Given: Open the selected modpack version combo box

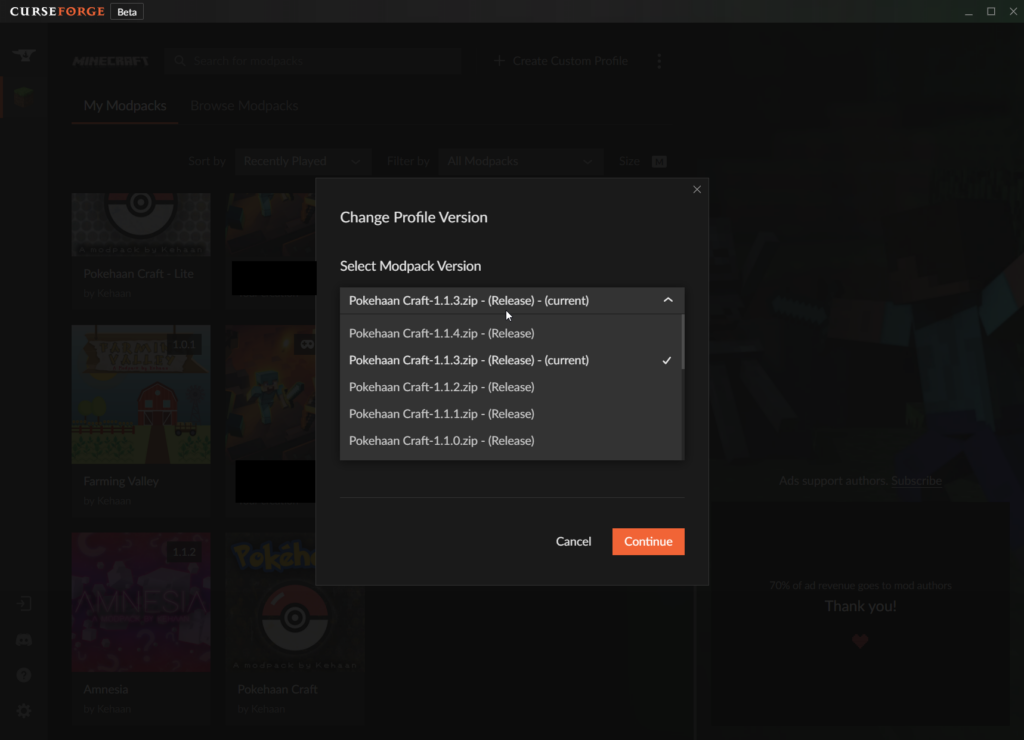Looking at the screenshot, I should pos(512,300).
